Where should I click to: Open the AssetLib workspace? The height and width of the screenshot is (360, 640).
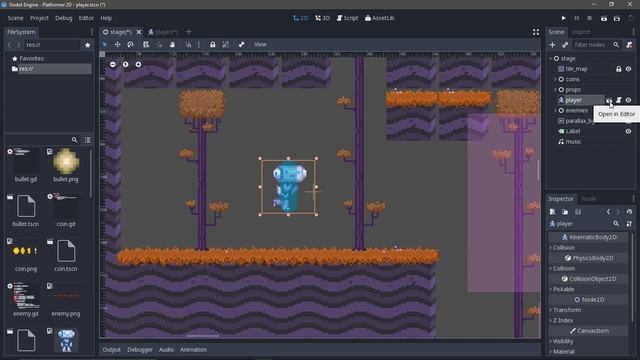[380, 18]
